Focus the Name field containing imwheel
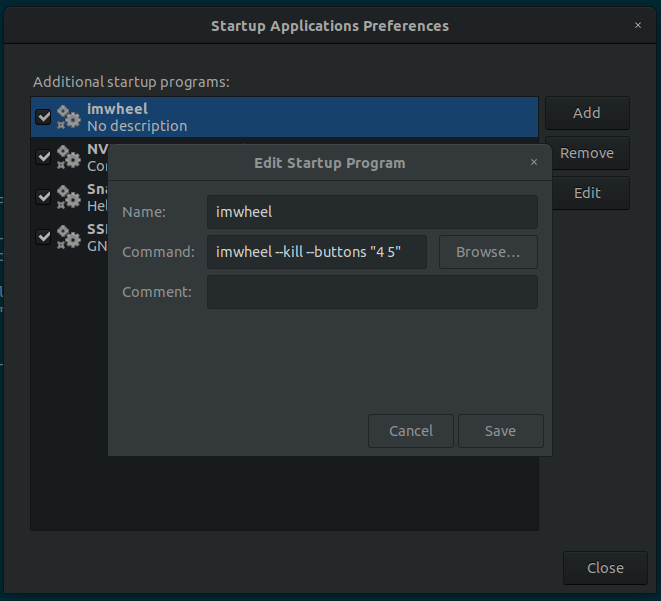Image resolution: width=661 pixels, height=601 pixels. [372, 212]
